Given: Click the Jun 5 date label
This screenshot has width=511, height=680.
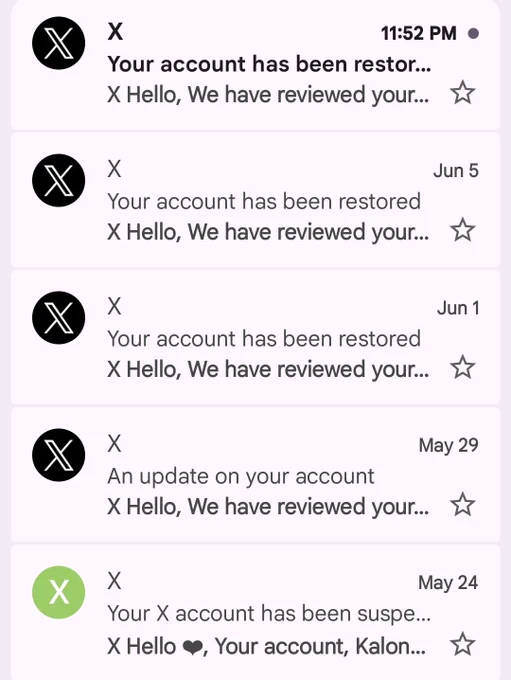Looking at the screenshot, I should pyautogui.click(x=456, y=170).
